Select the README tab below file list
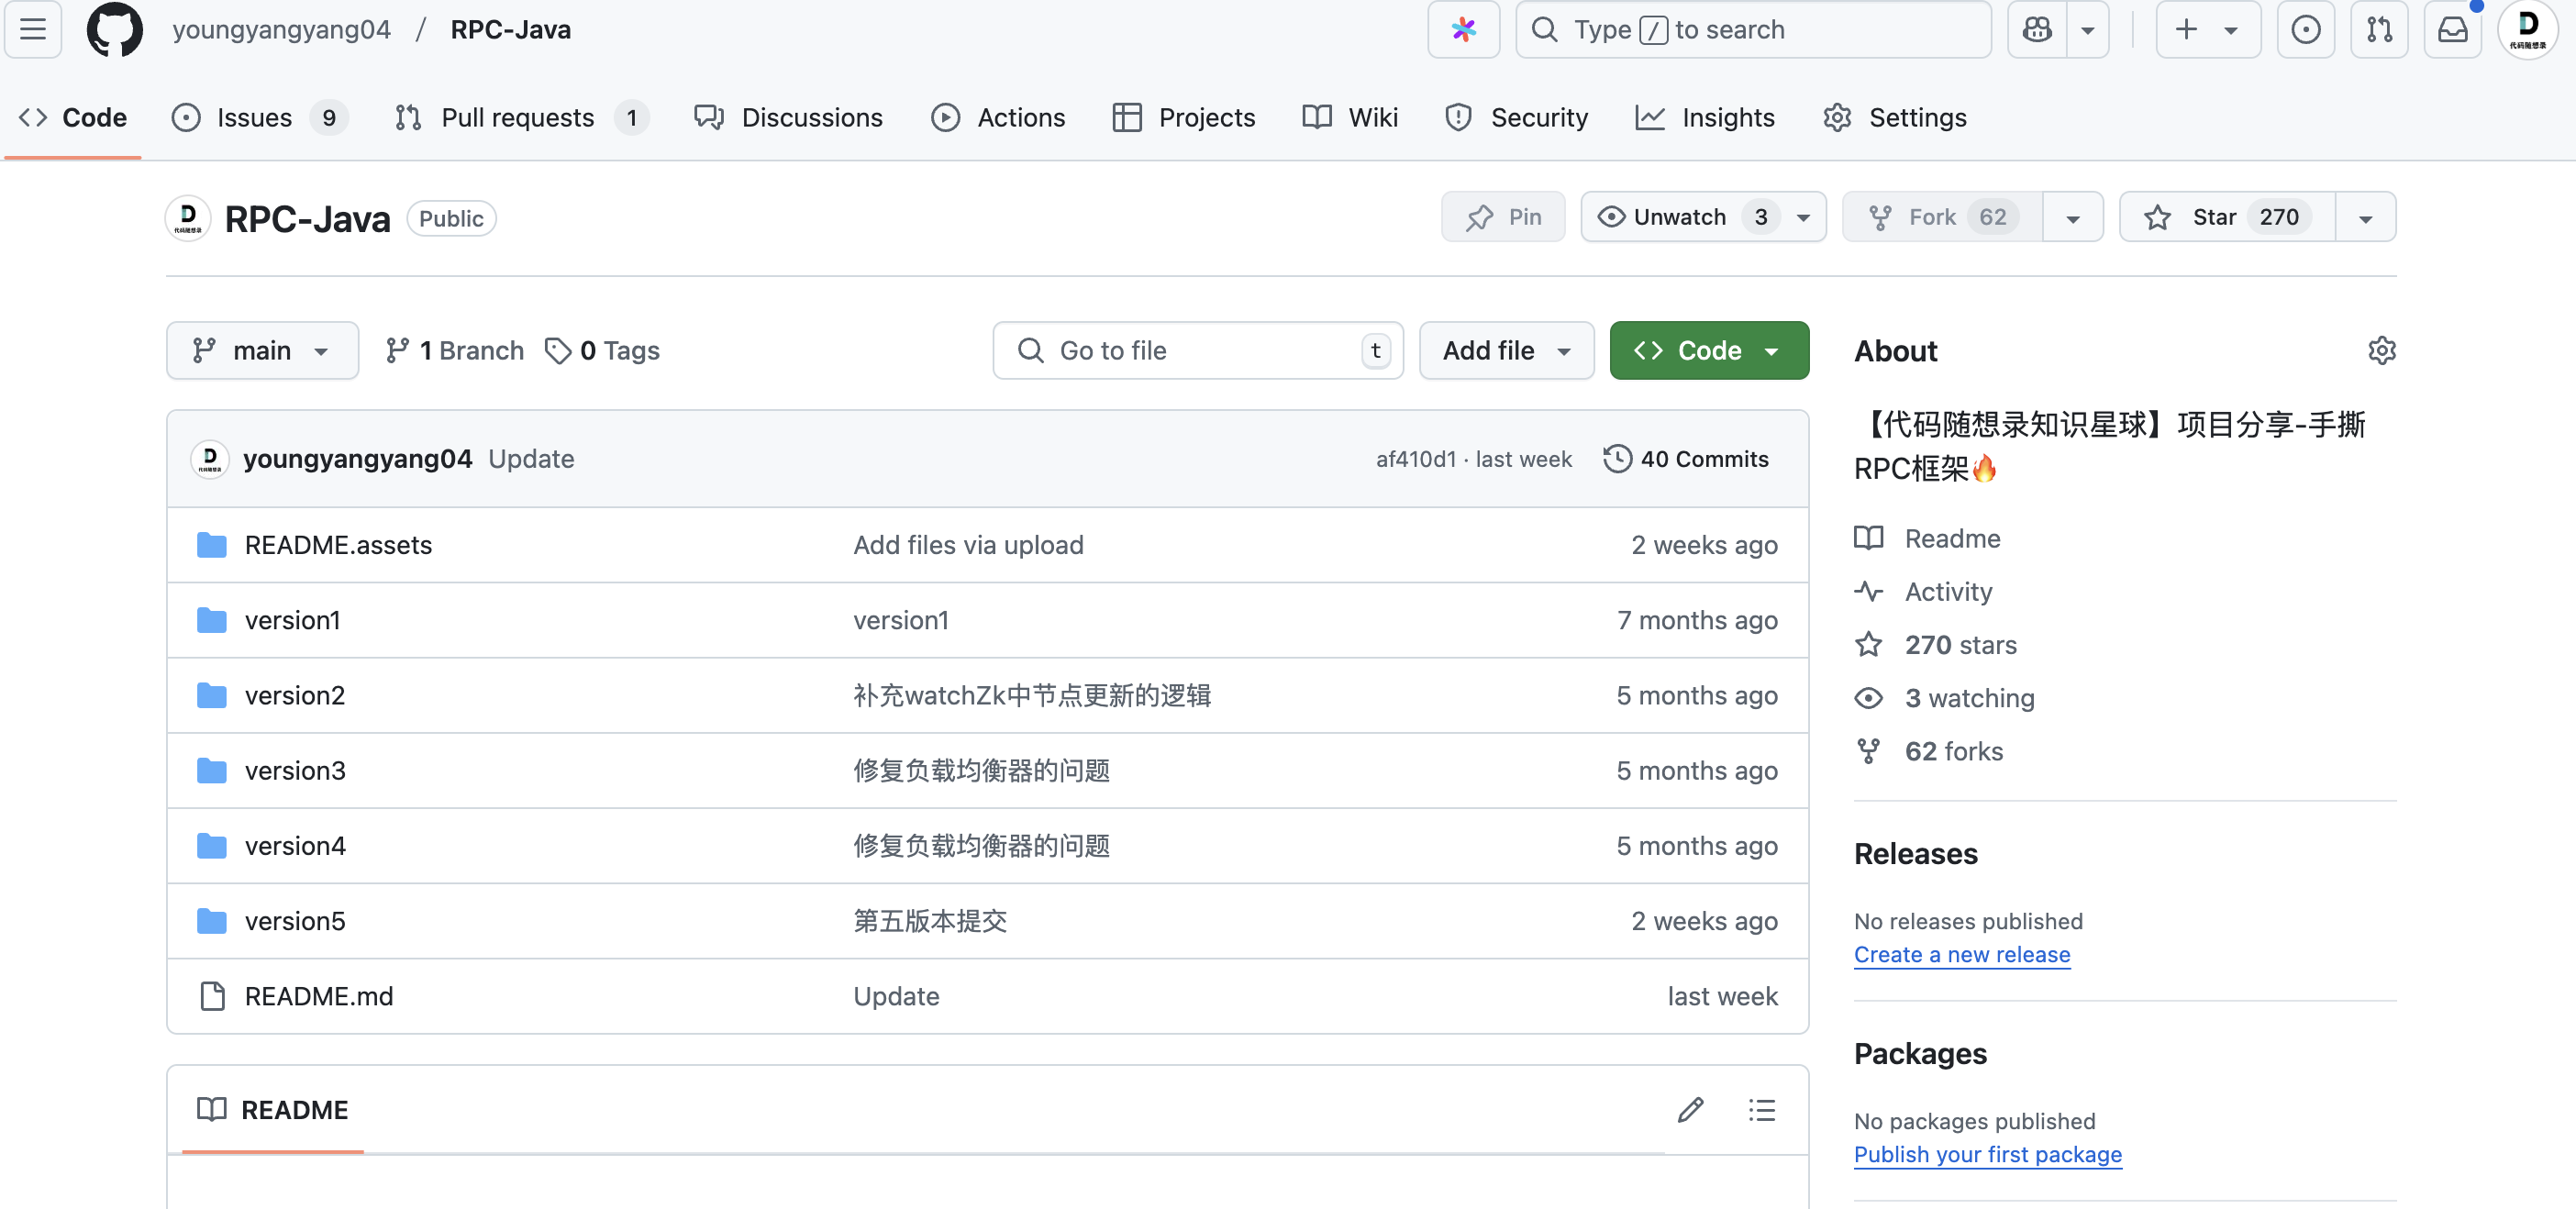Screen dimensions: 2576x1209 [273, 1110]
